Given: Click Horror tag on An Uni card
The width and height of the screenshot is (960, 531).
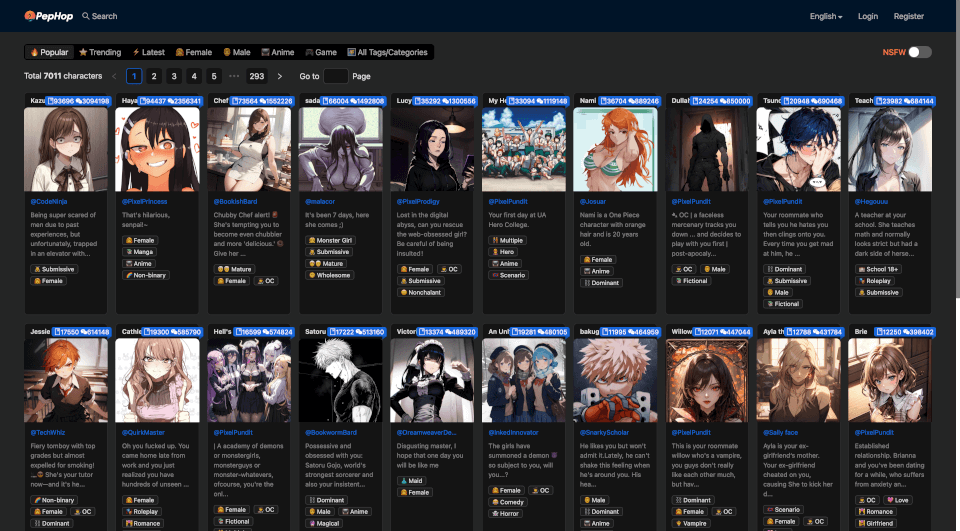Looking at the screenshot, I should [x=505, y=513].
